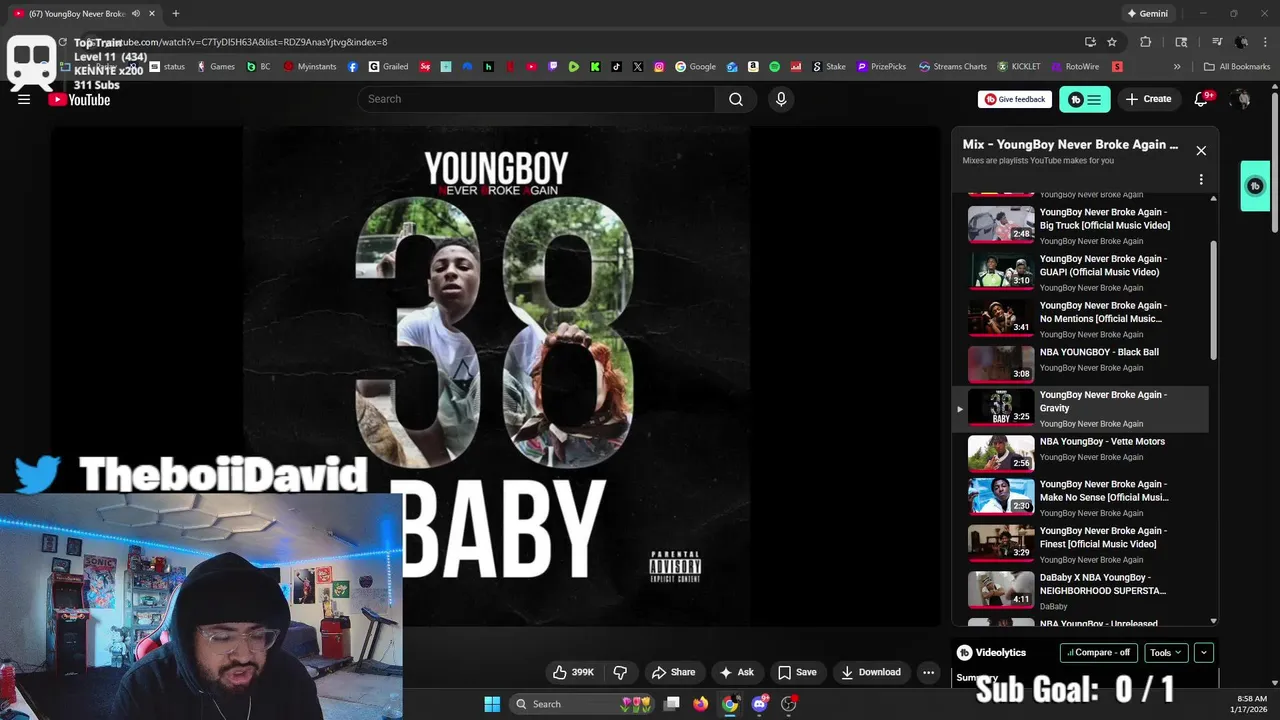Open Finest [Official Video] playlist entry

[x=1080, y=544]
